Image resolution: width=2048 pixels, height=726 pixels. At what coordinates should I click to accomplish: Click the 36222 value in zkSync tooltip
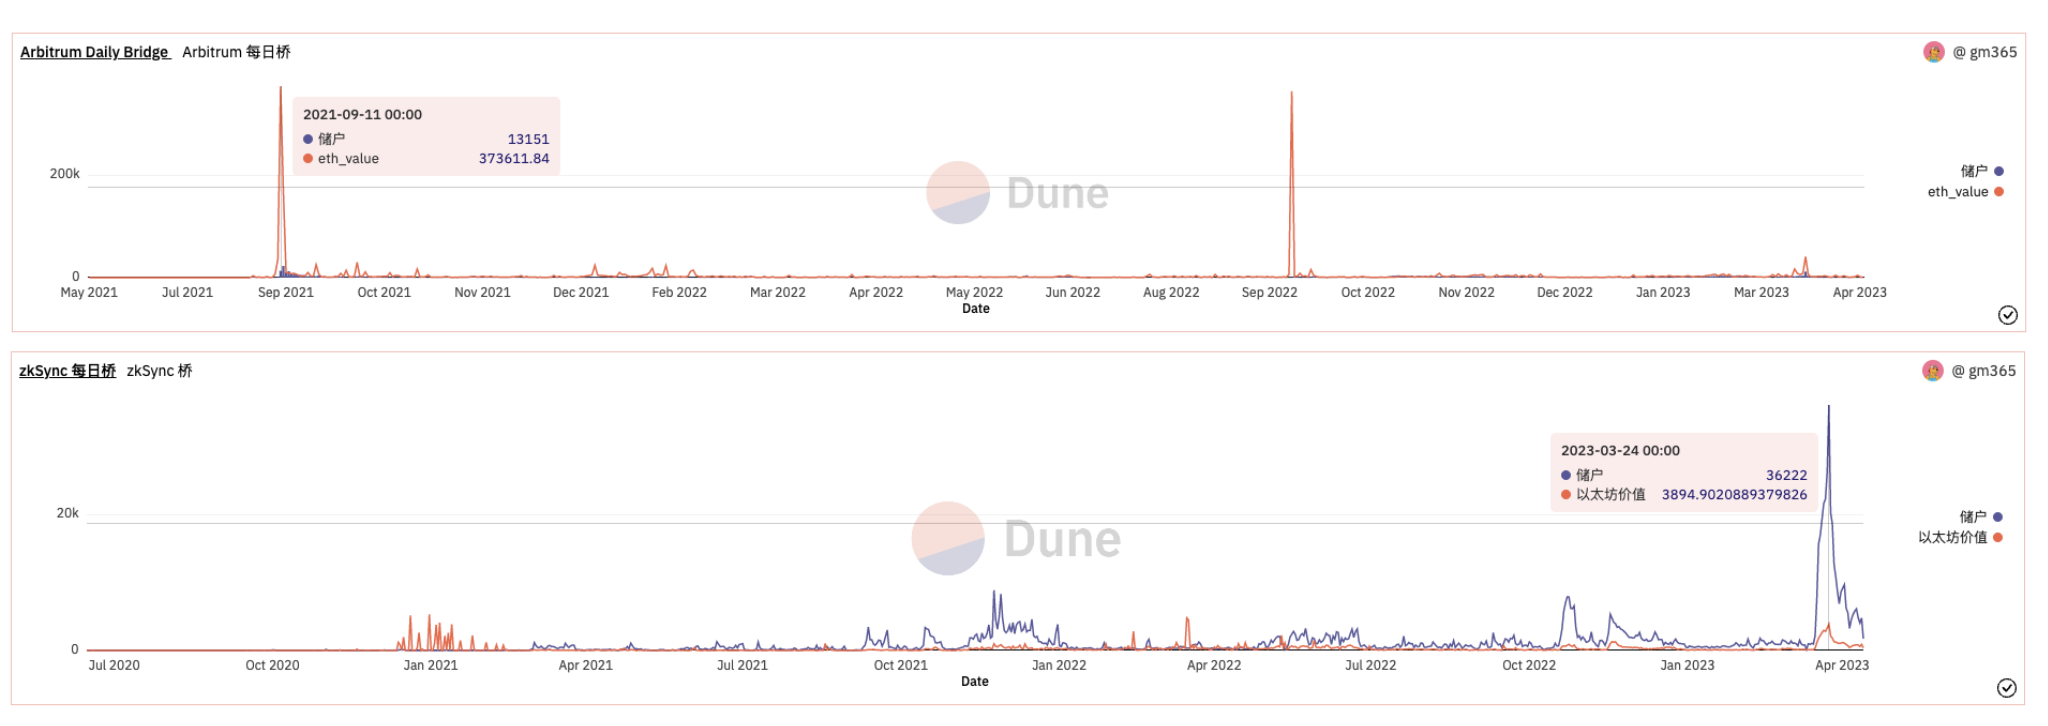click(1786, 476)
